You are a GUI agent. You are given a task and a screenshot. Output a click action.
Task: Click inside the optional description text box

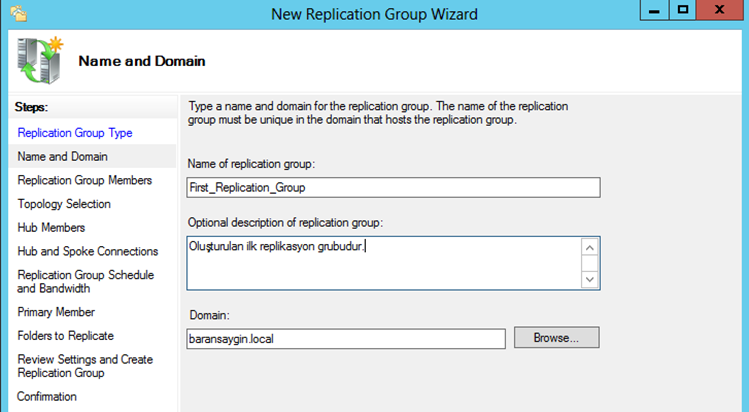tap(383, 263)
